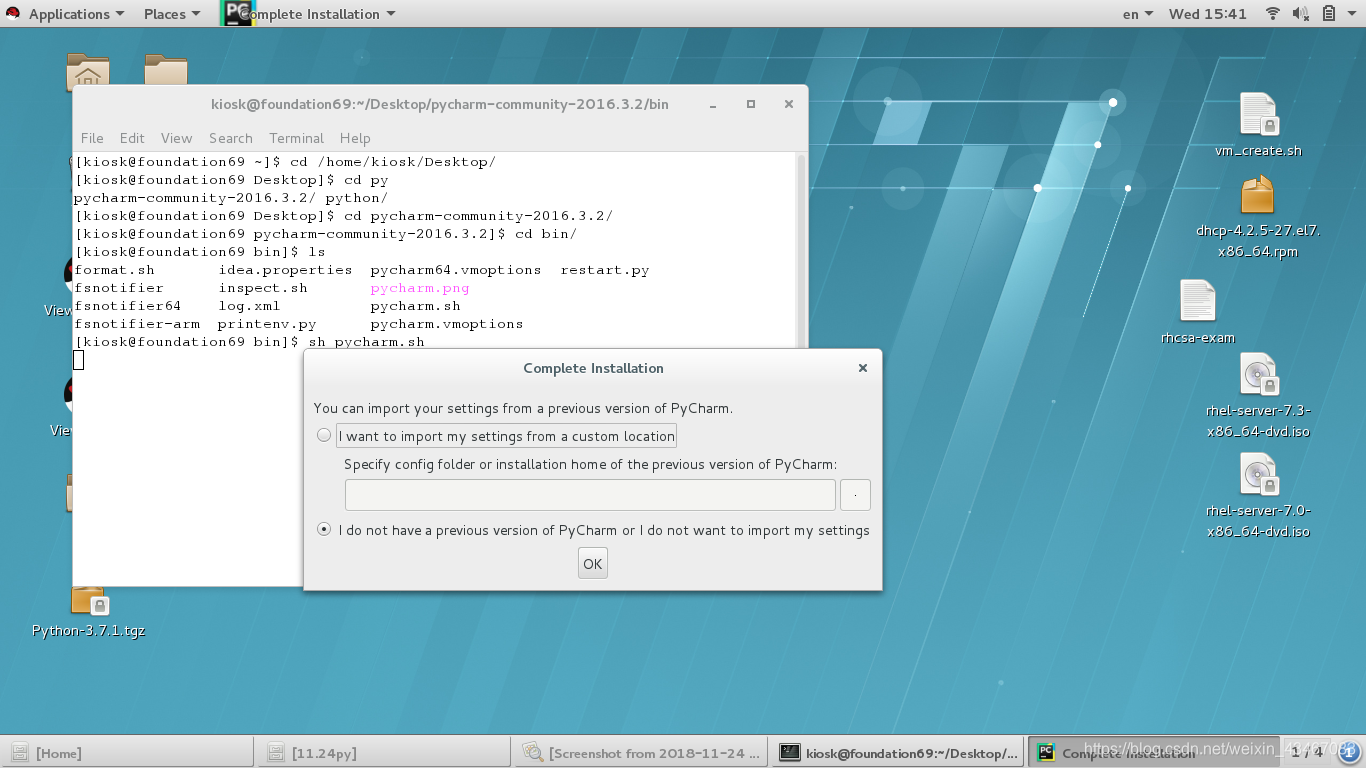Switch to Complete Installation taskbar button

click(x=1155, y=752)
